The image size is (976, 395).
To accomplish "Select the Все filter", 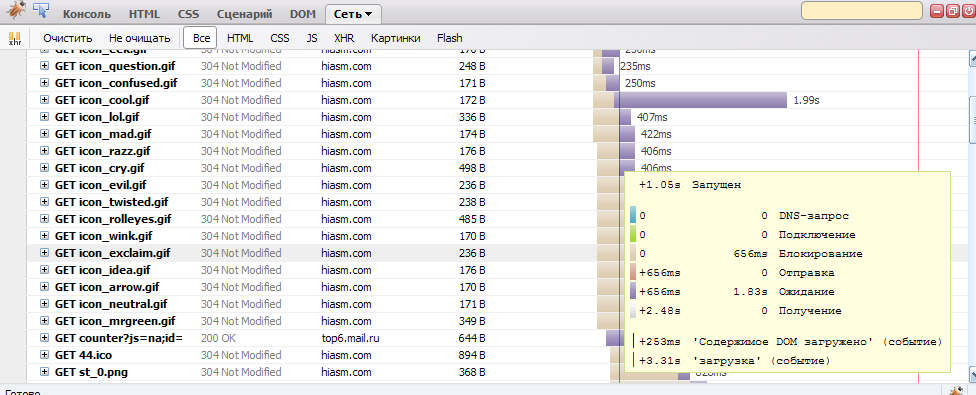I will click(x=200, y=38).
